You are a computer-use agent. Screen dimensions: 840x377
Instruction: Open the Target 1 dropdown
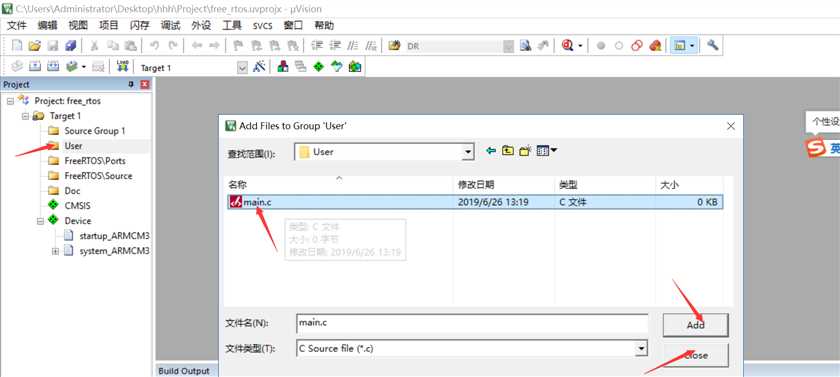[243, 67]
